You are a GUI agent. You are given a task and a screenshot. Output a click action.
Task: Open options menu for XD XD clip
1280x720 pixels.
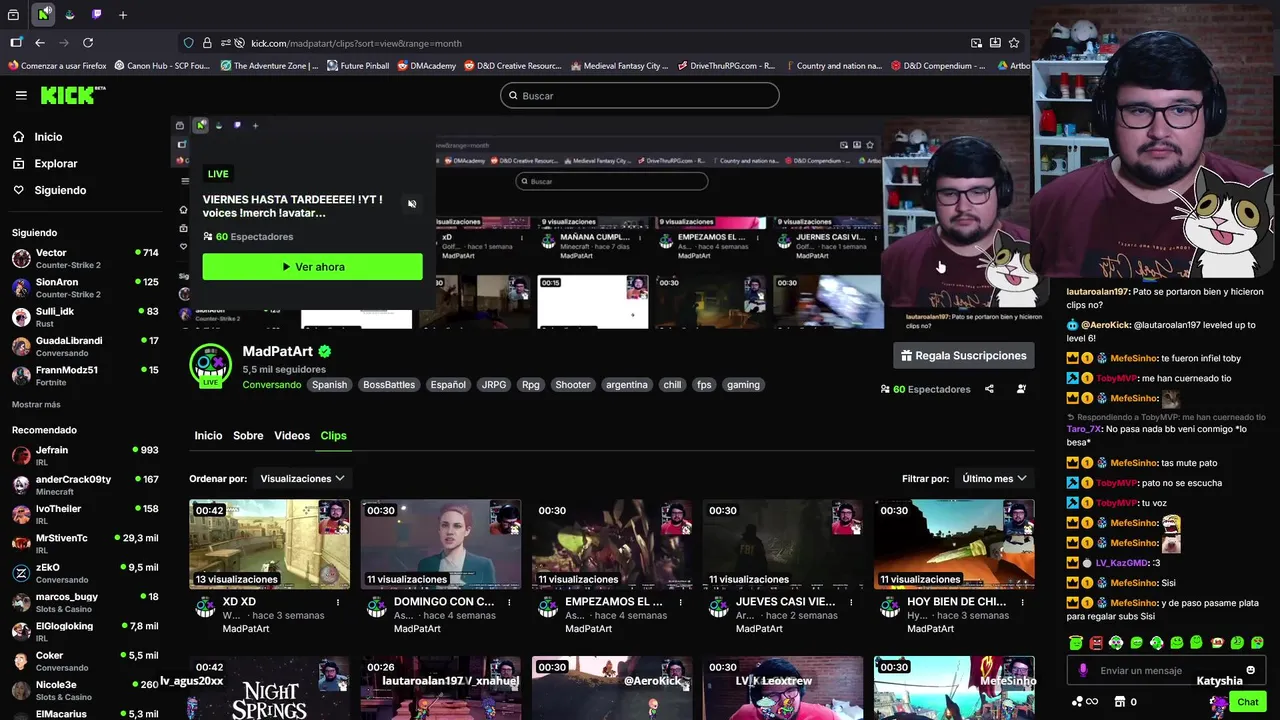(x=338, y=603)
